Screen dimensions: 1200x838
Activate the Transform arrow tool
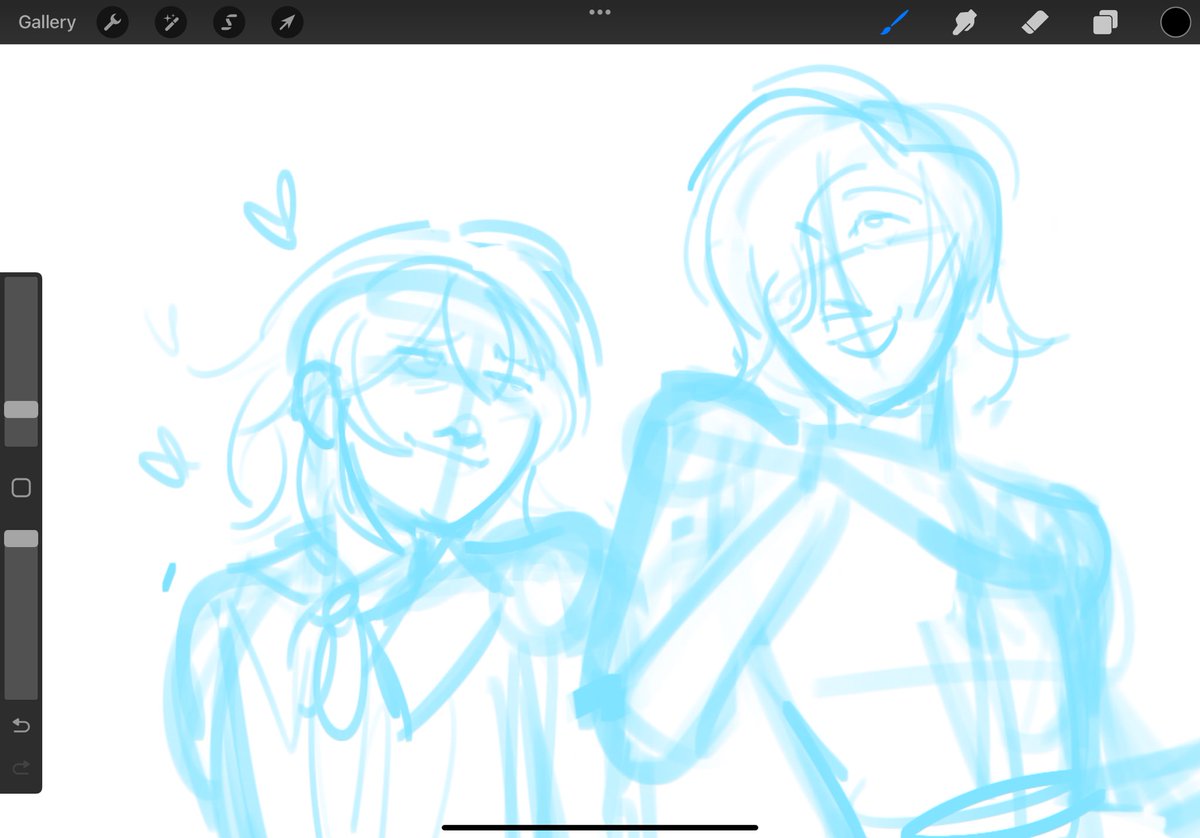point(288,22)
